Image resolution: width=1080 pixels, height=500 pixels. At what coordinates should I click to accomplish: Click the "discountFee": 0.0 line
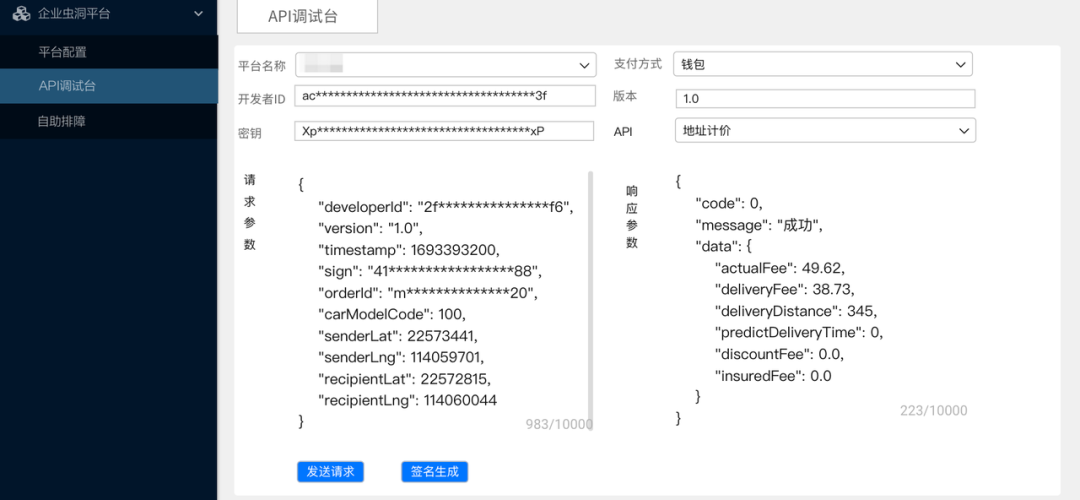(780, 354)
